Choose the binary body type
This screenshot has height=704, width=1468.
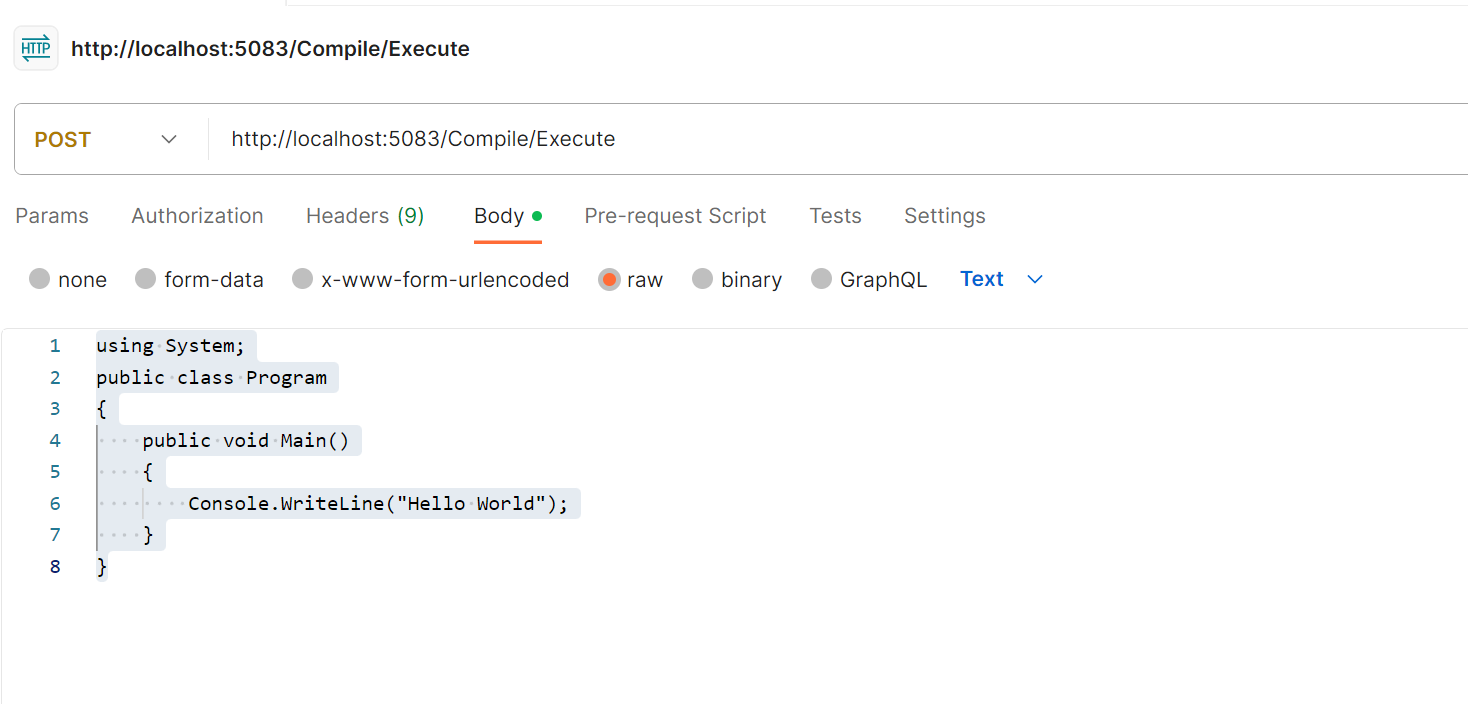click(x=703, y=279)
